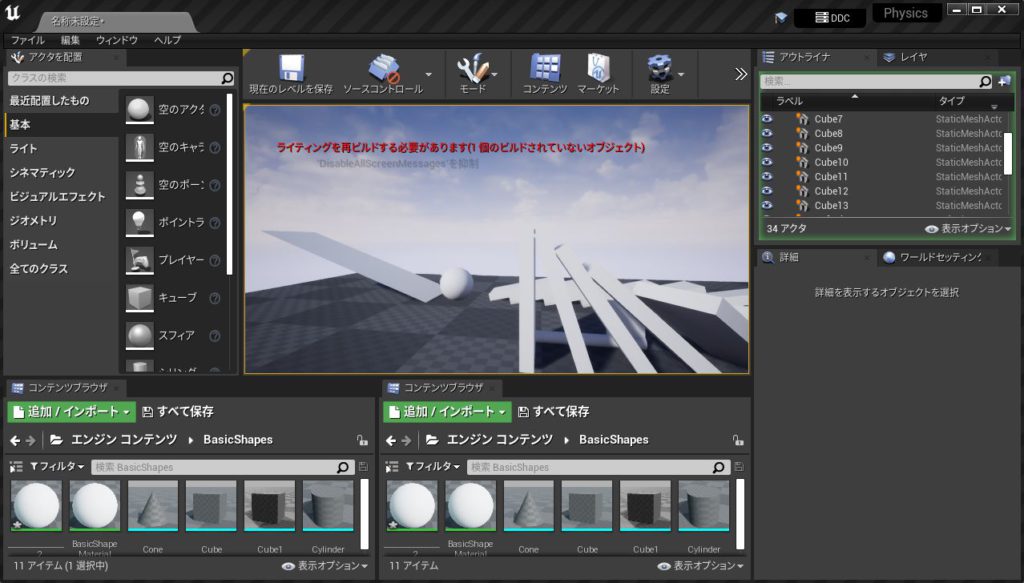Click すべて保存 in right content browser
This screenshot has height=583, width=1024.
[553, 412]
